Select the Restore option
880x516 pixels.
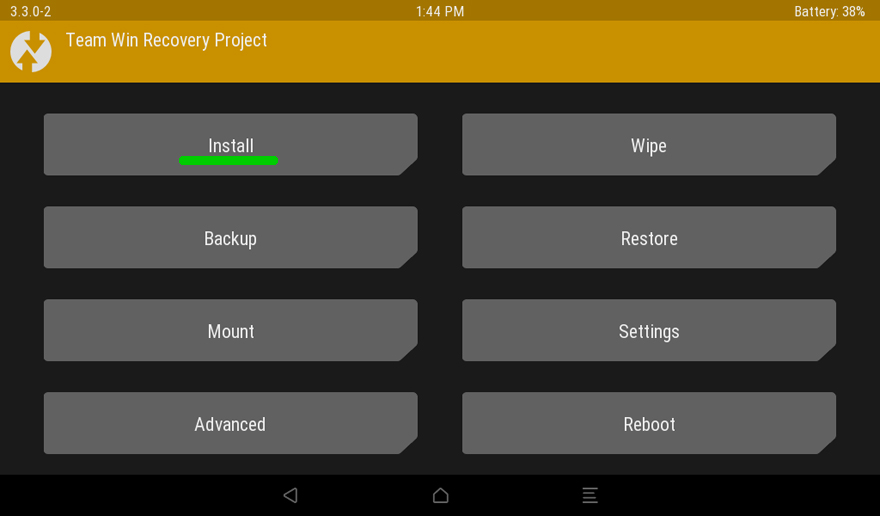649,238
